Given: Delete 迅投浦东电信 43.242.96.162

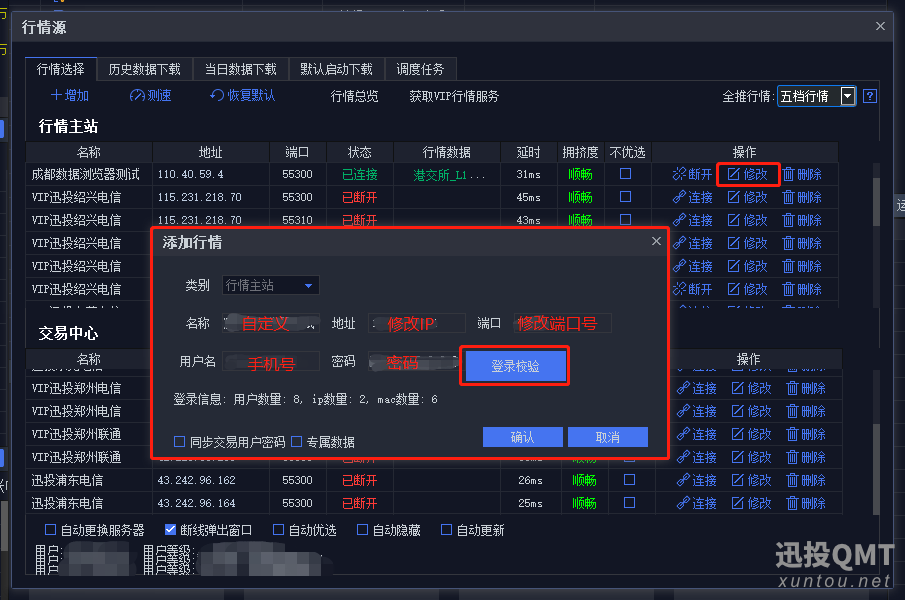Looking at the screenshot, I should click(x=806, y=480).
